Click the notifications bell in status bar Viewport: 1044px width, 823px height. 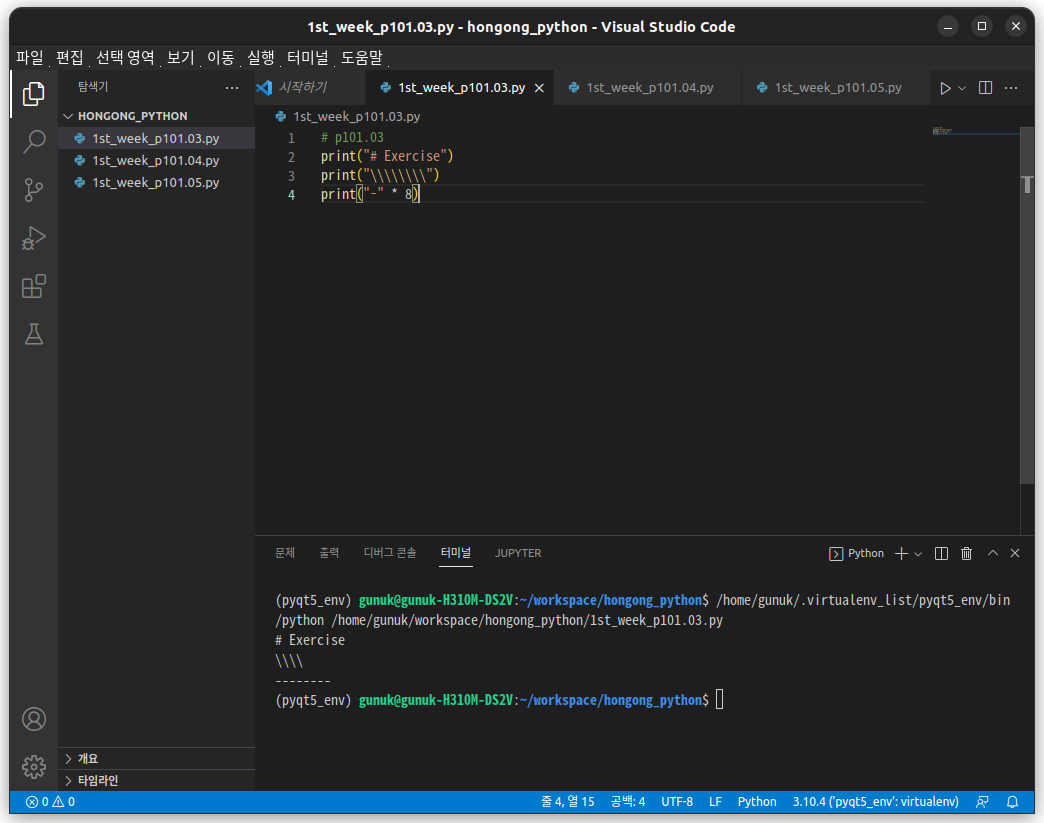coord(1012,802)
